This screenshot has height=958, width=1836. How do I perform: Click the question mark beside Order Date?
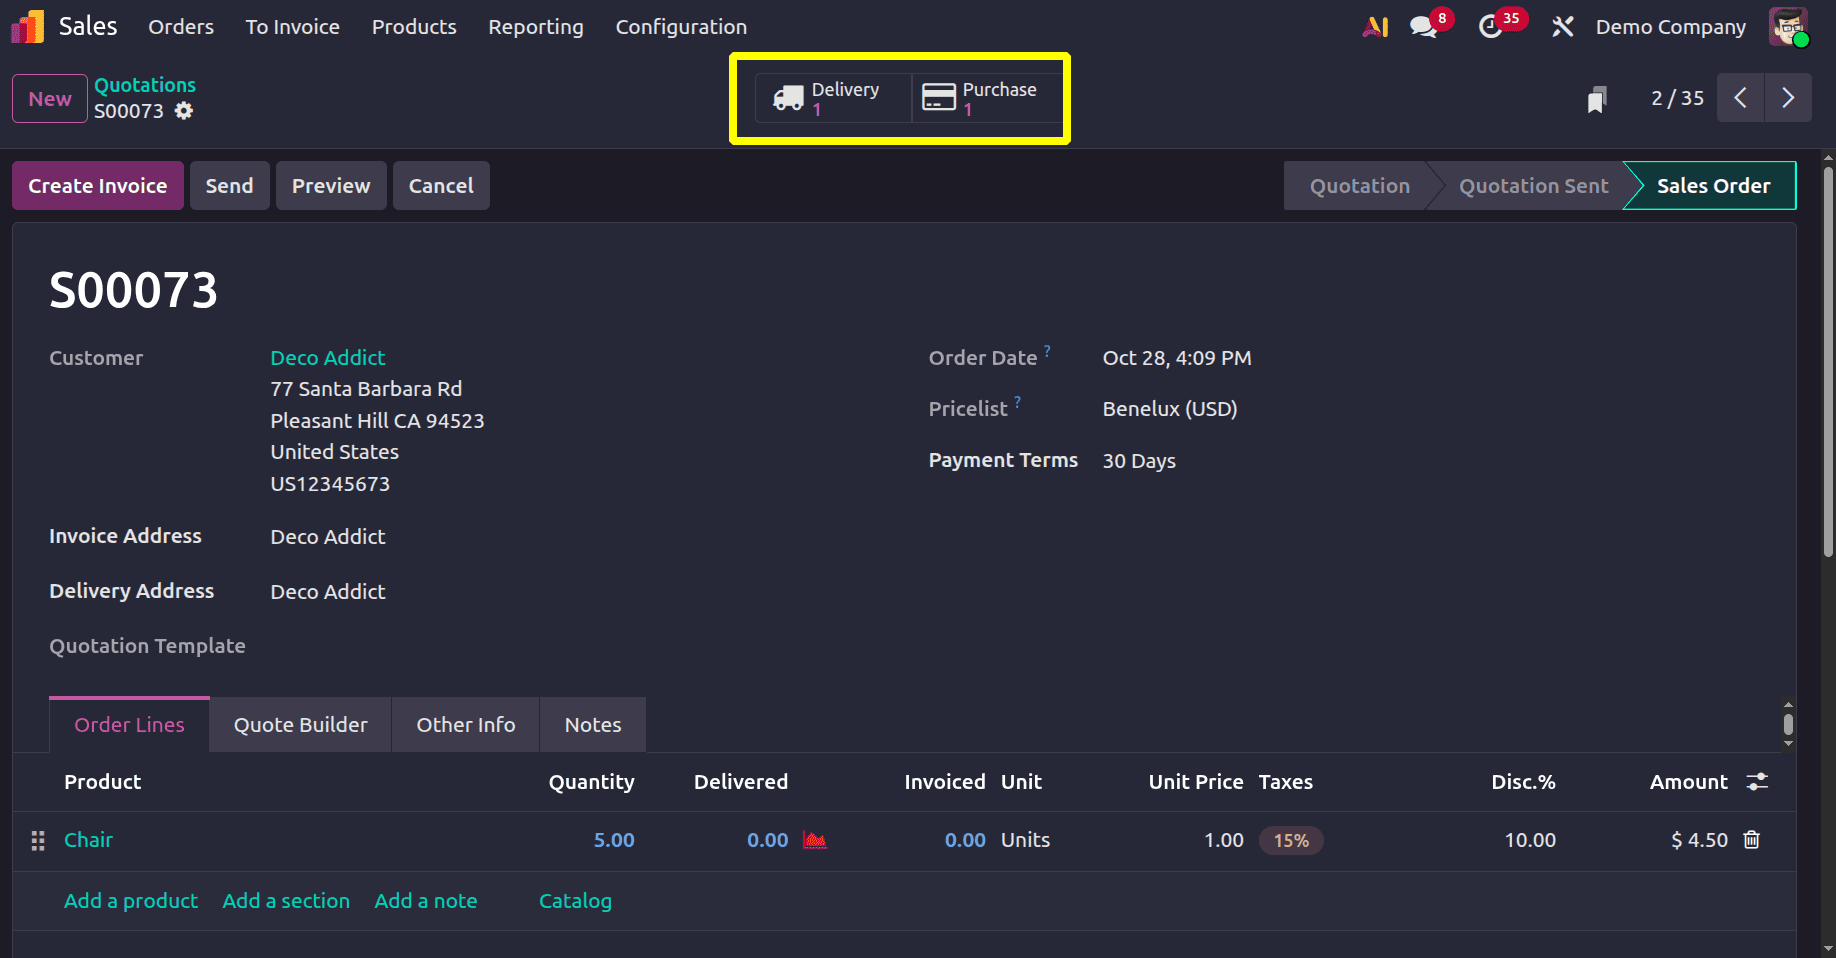click(x=1047, y=350)
